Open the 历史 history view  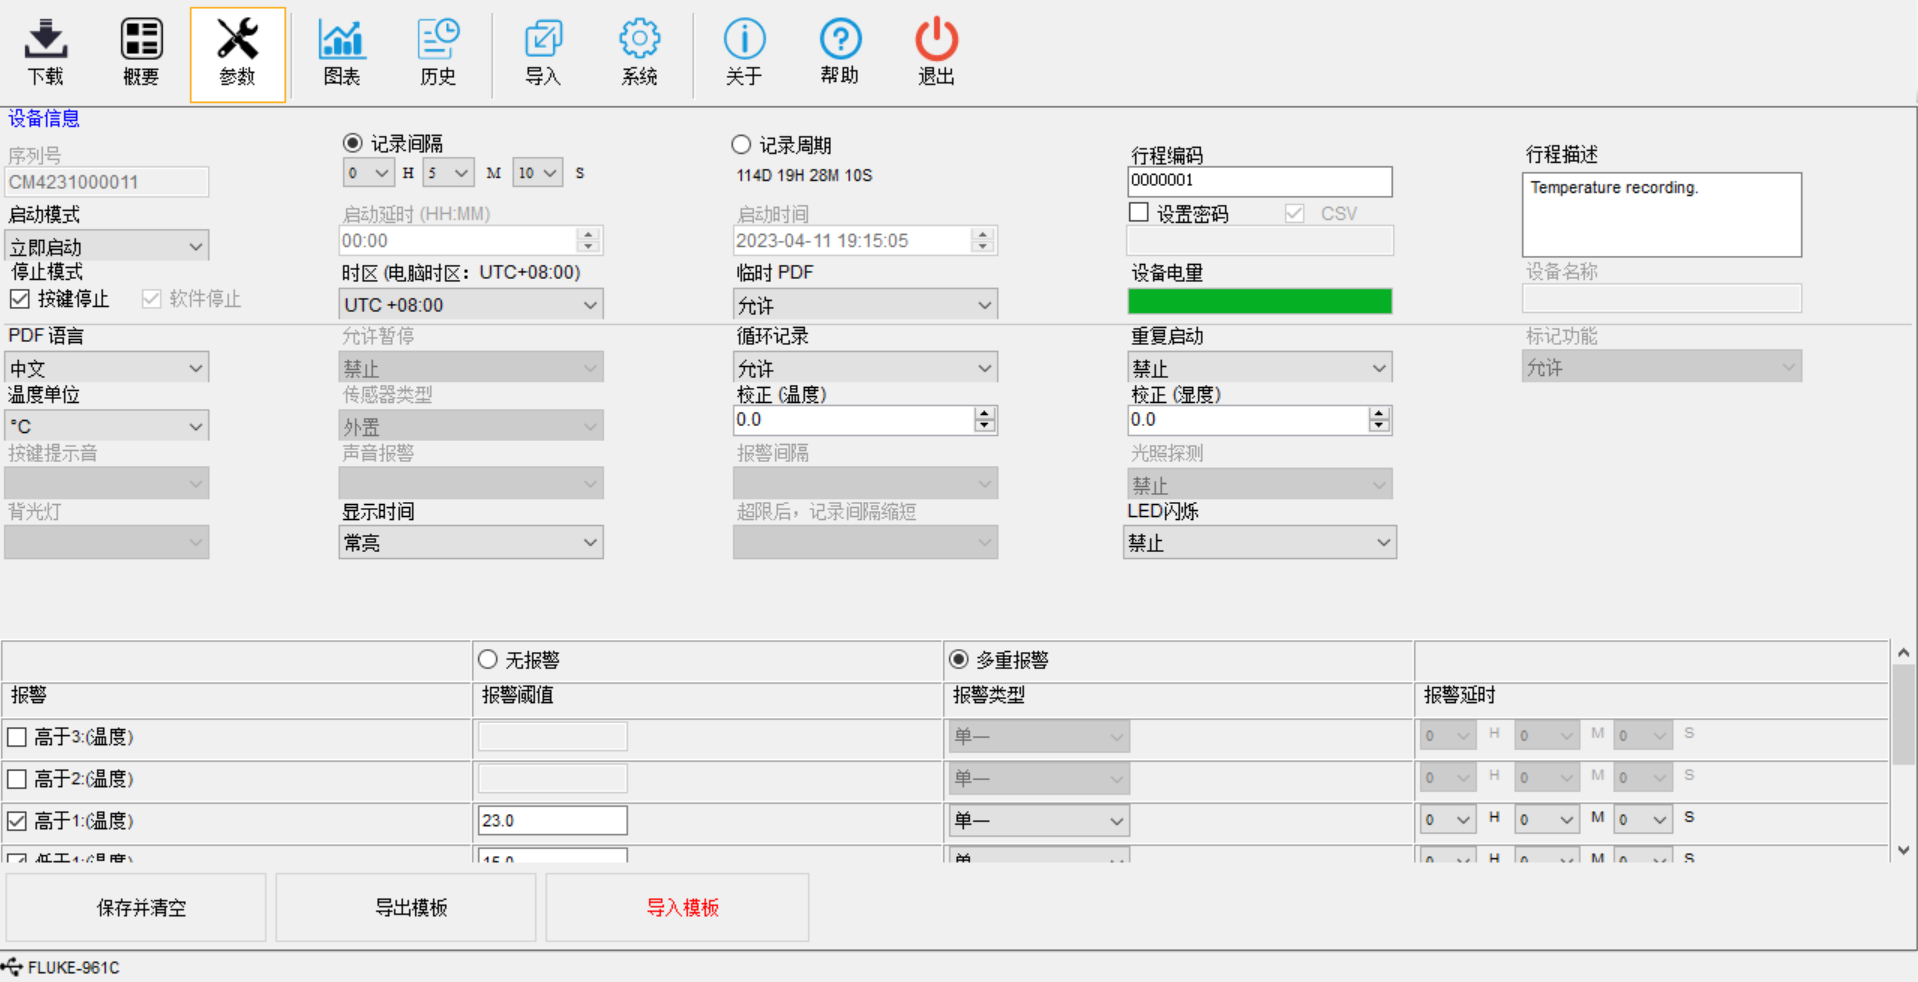pyautogui.click(x=438, y=53)
